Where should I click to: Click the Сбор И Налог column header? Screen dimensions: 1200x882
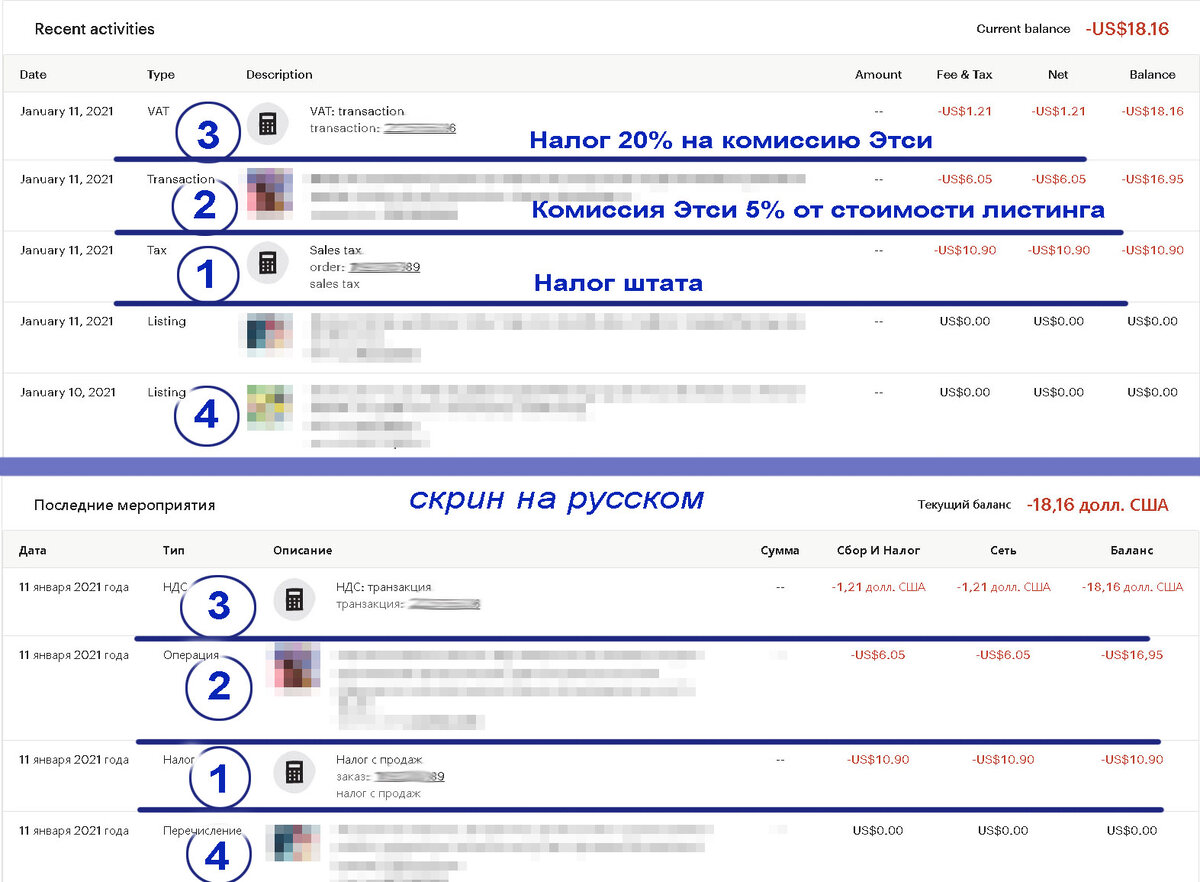(x=879, y=551)
